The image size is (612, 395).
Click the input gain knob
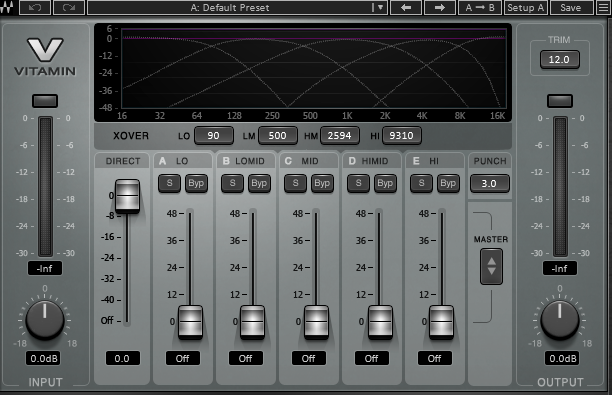(45, 320)
